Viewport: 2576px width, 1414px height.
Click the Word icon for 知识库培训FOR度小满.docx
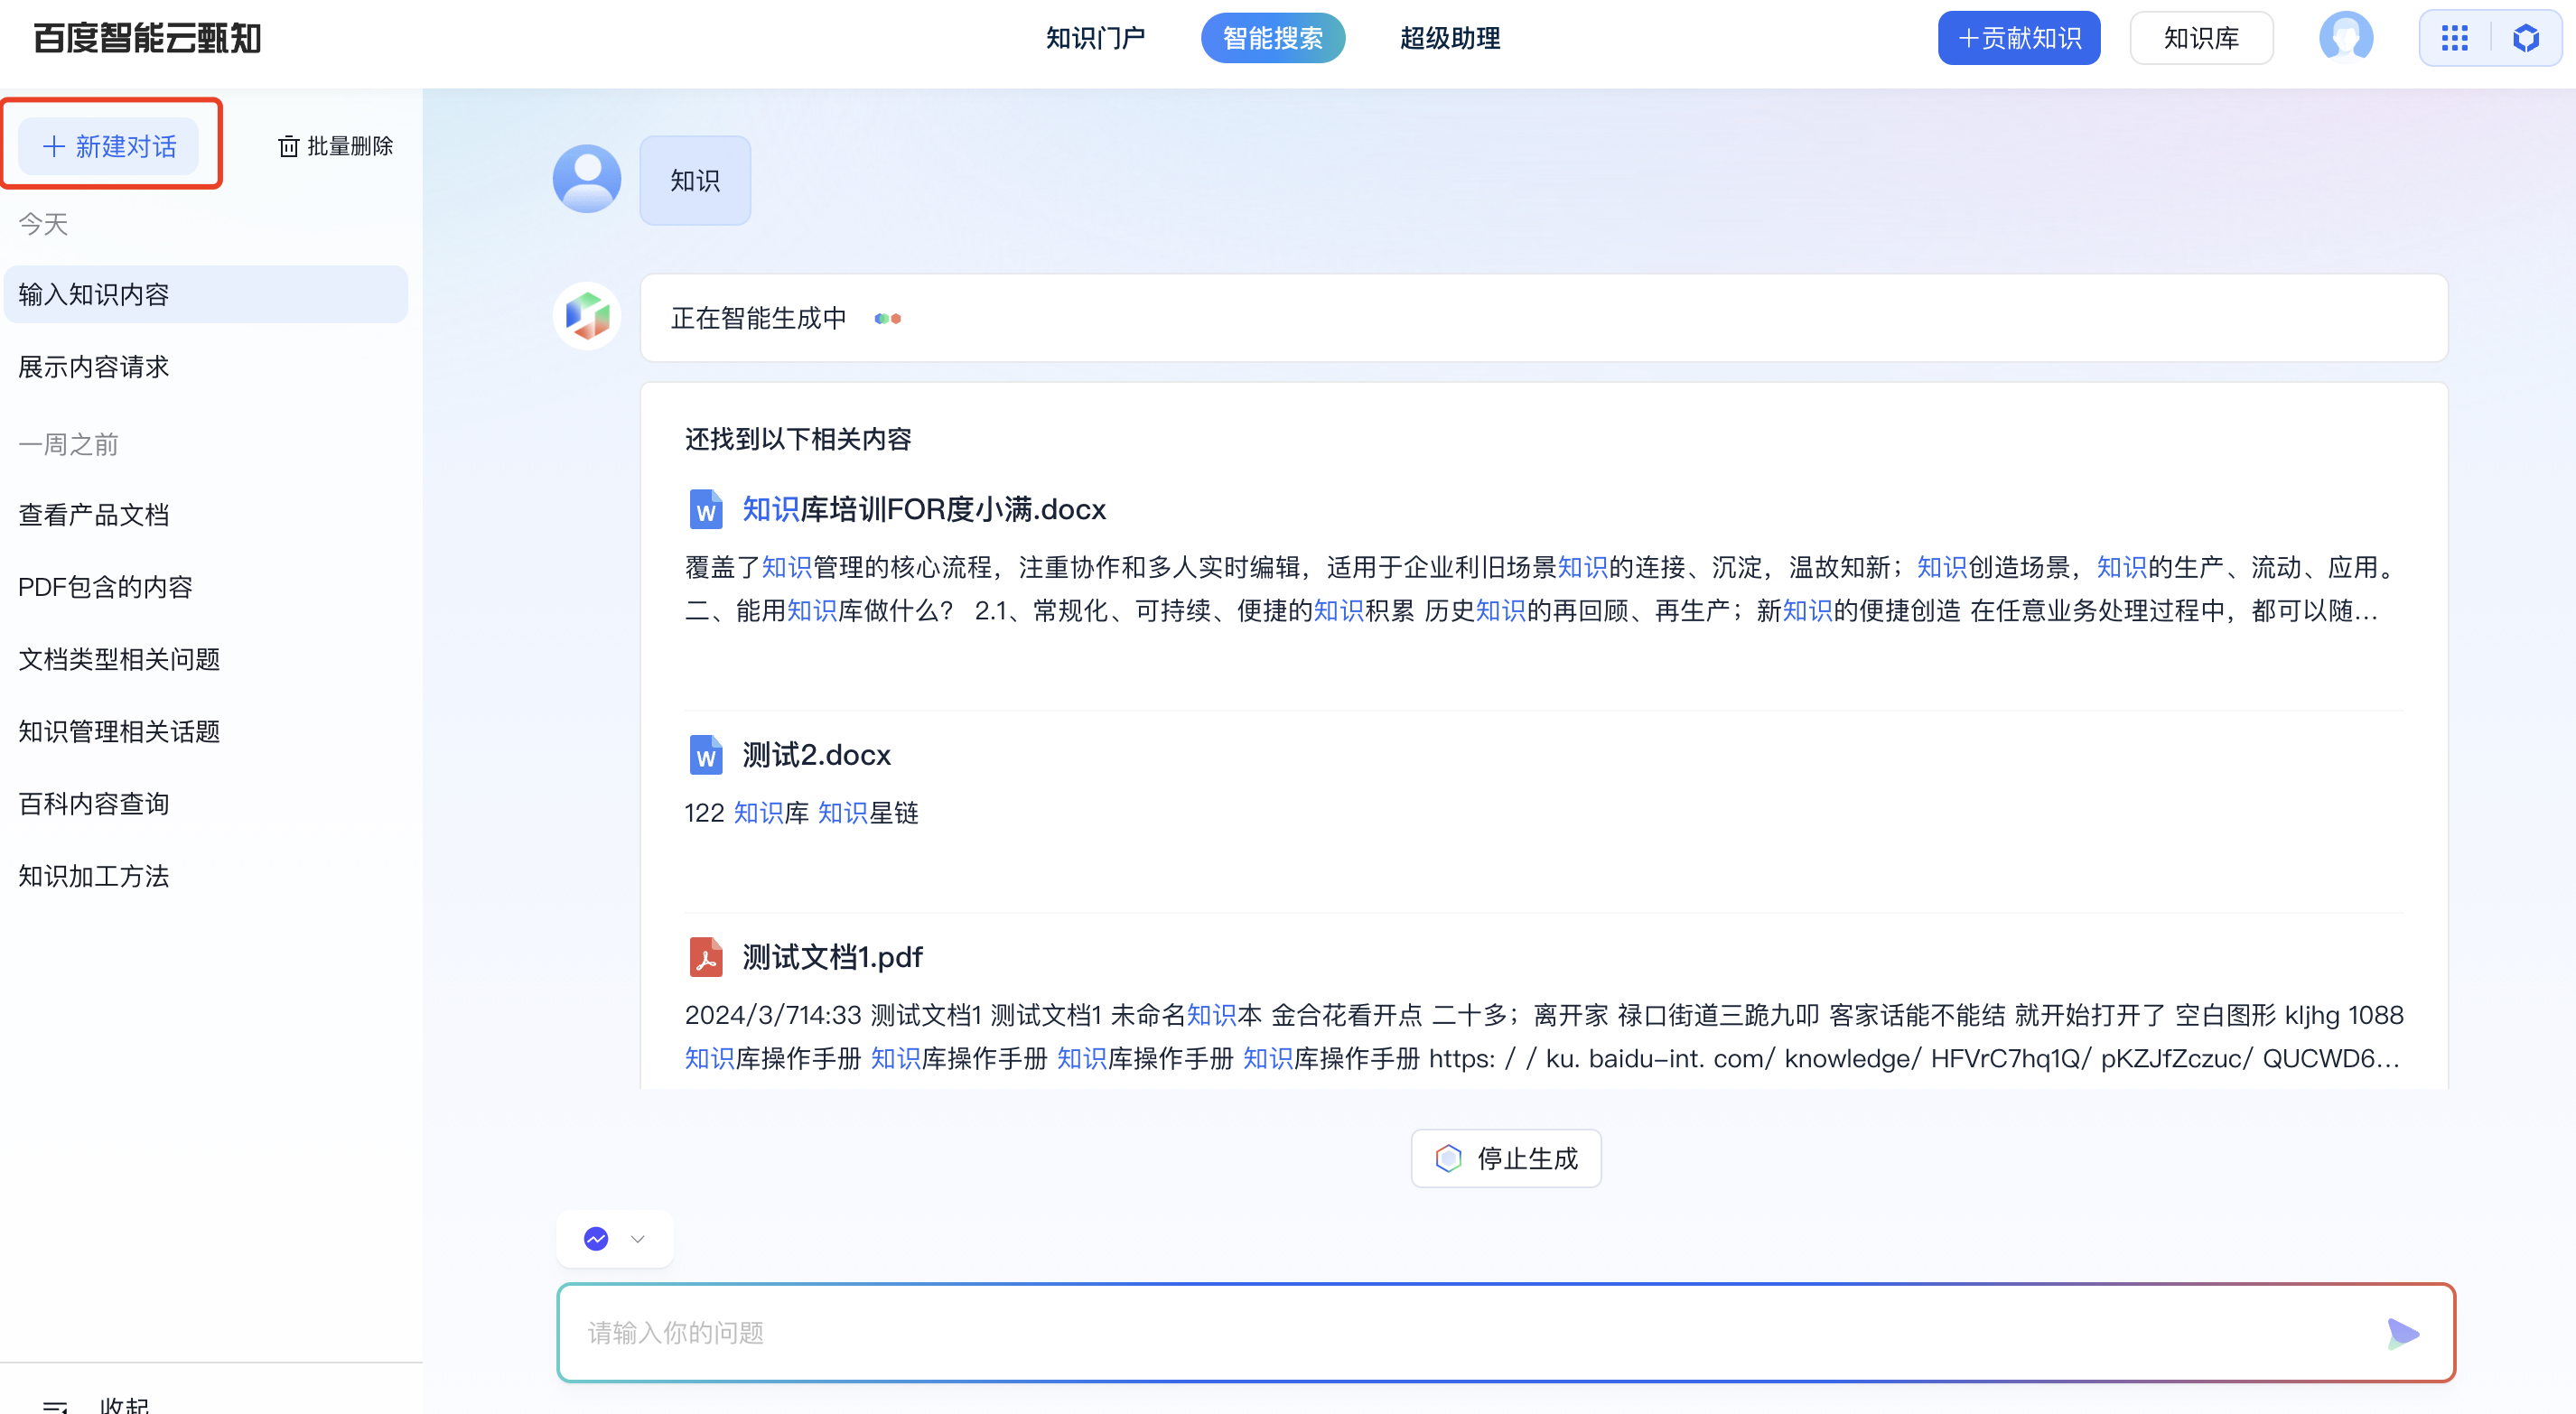pyautogui.click(x=705, y=509)
